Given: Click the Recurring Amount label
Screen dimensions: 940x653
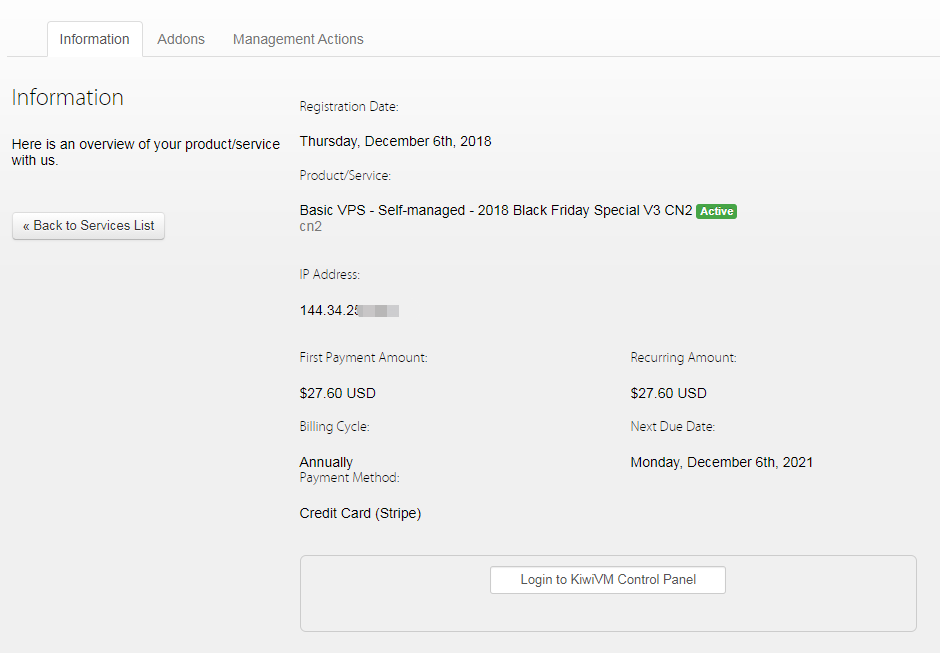Looking at the screenshot, I should 683,357.
